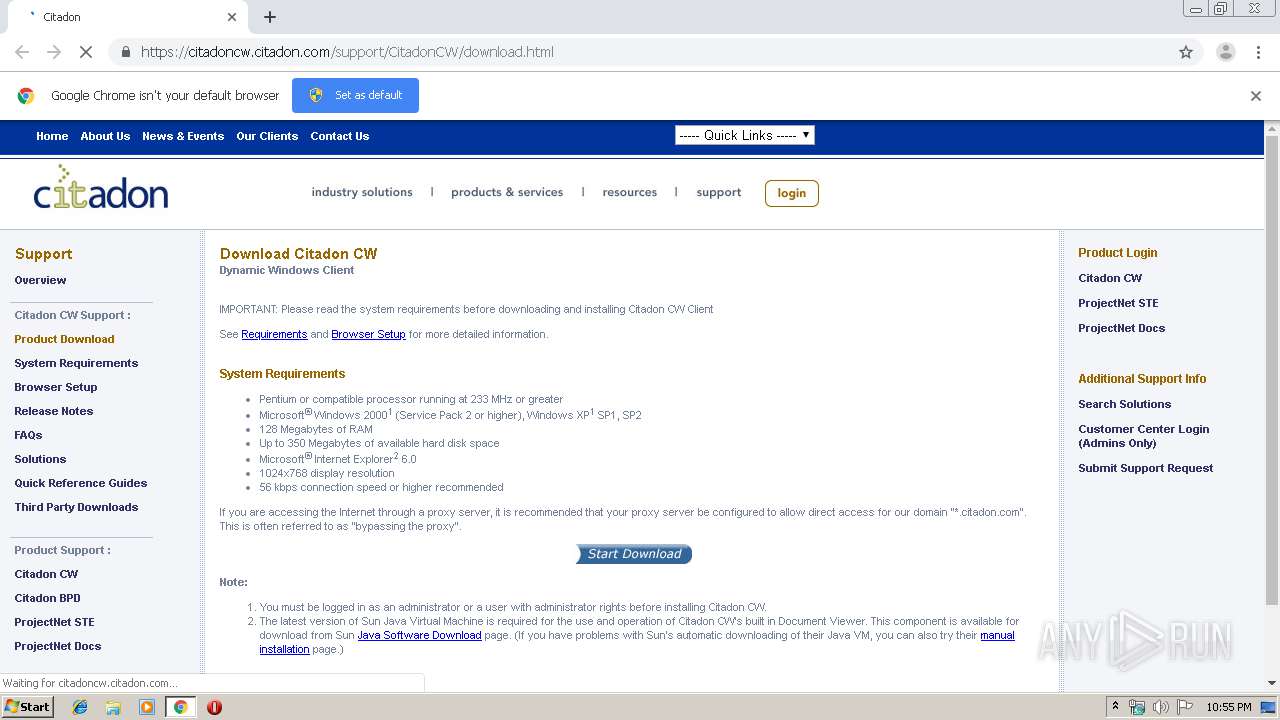Open support menu
Image resolution: width=1280 pixels, height=720 pixels.
719,192
